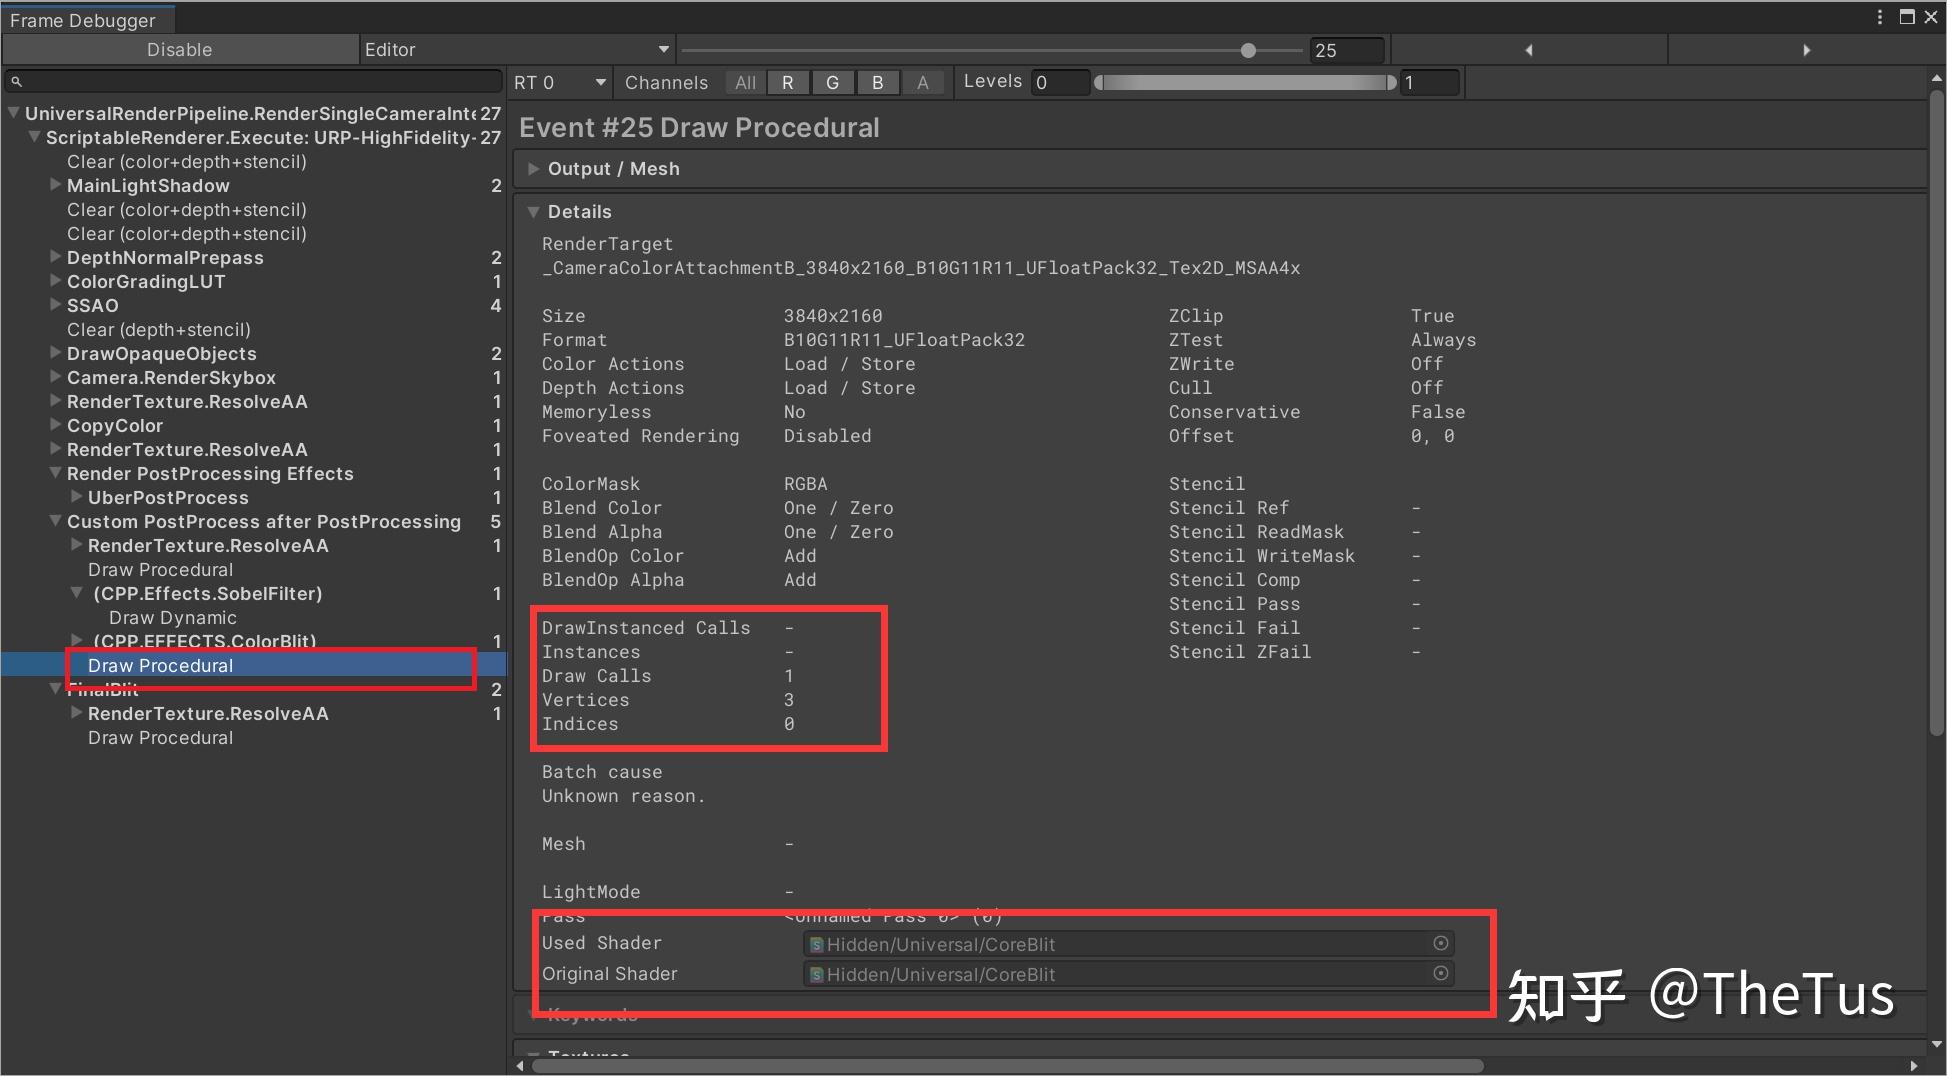The height and width of the screenshot is (1076, 1947).
Task: Step to next event with right arrow
Action: click(x=1808, y=49)
